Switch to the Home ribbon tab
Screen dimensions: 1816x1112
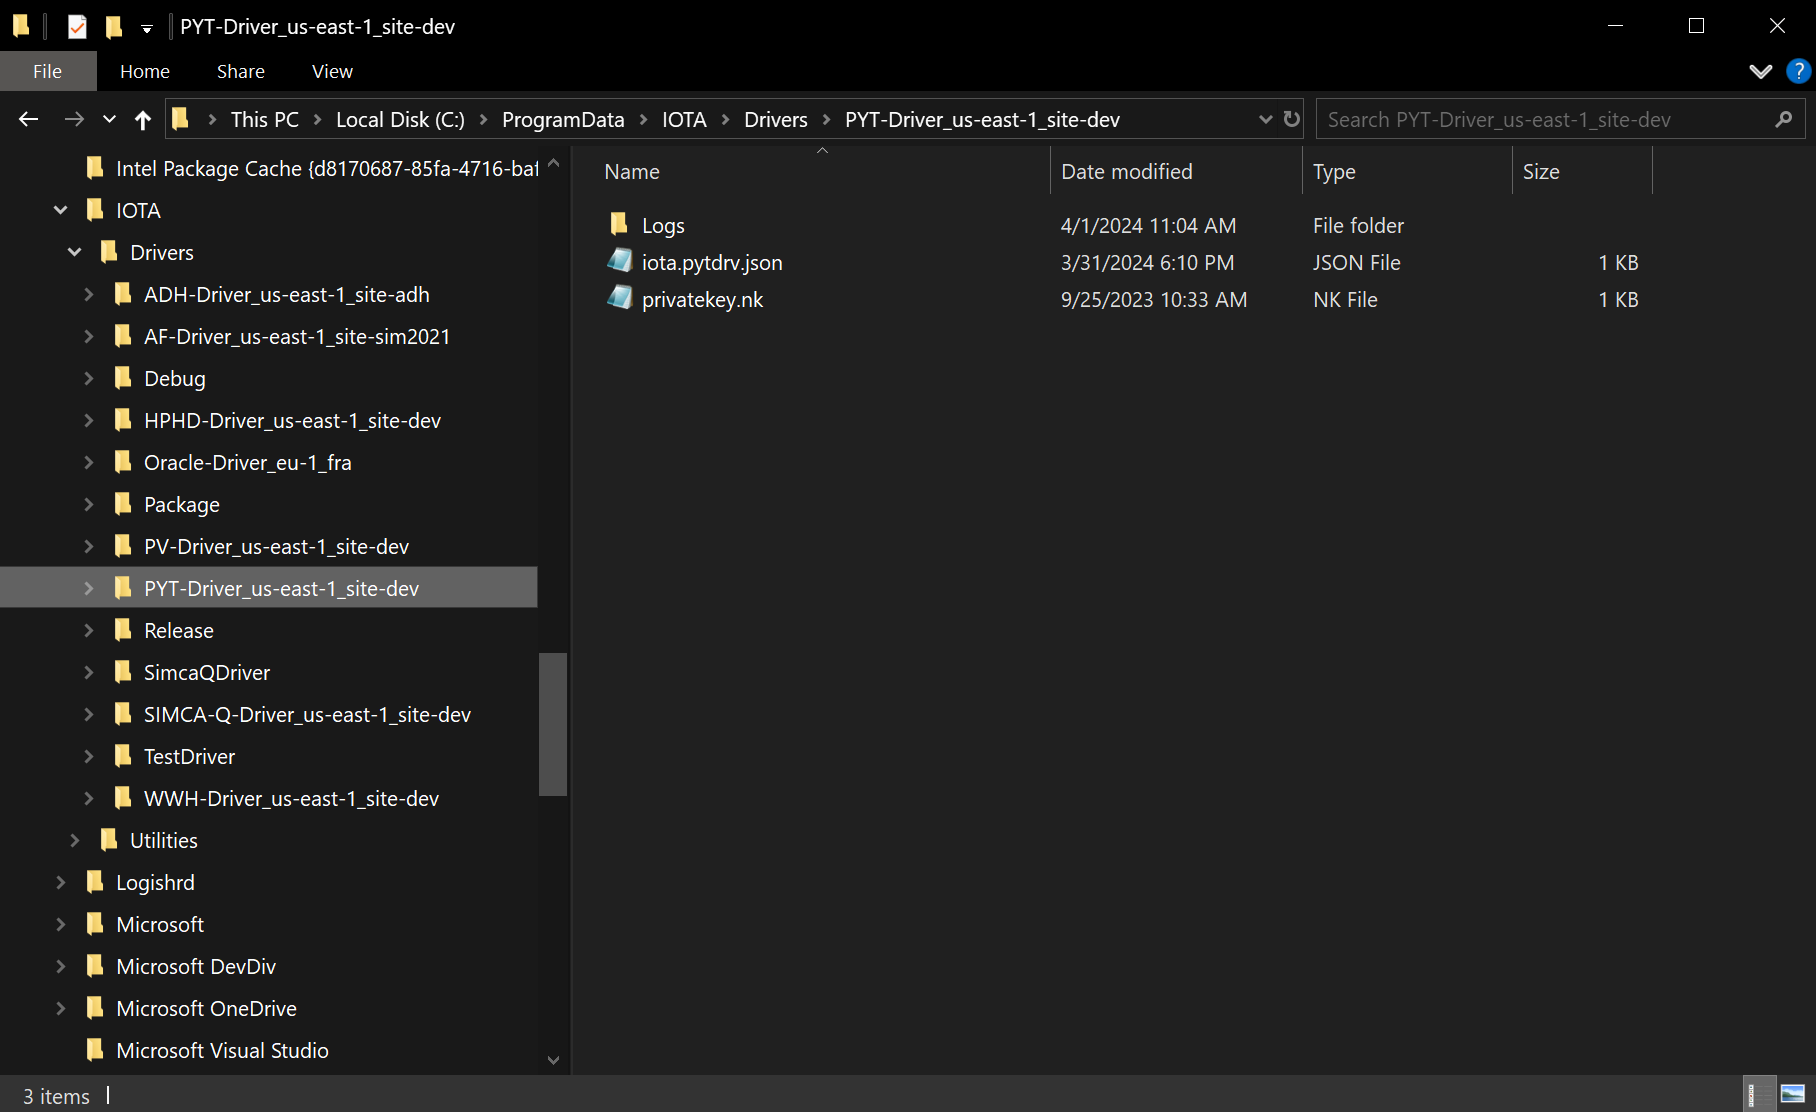pyautogui.click(x=145, y=71)
